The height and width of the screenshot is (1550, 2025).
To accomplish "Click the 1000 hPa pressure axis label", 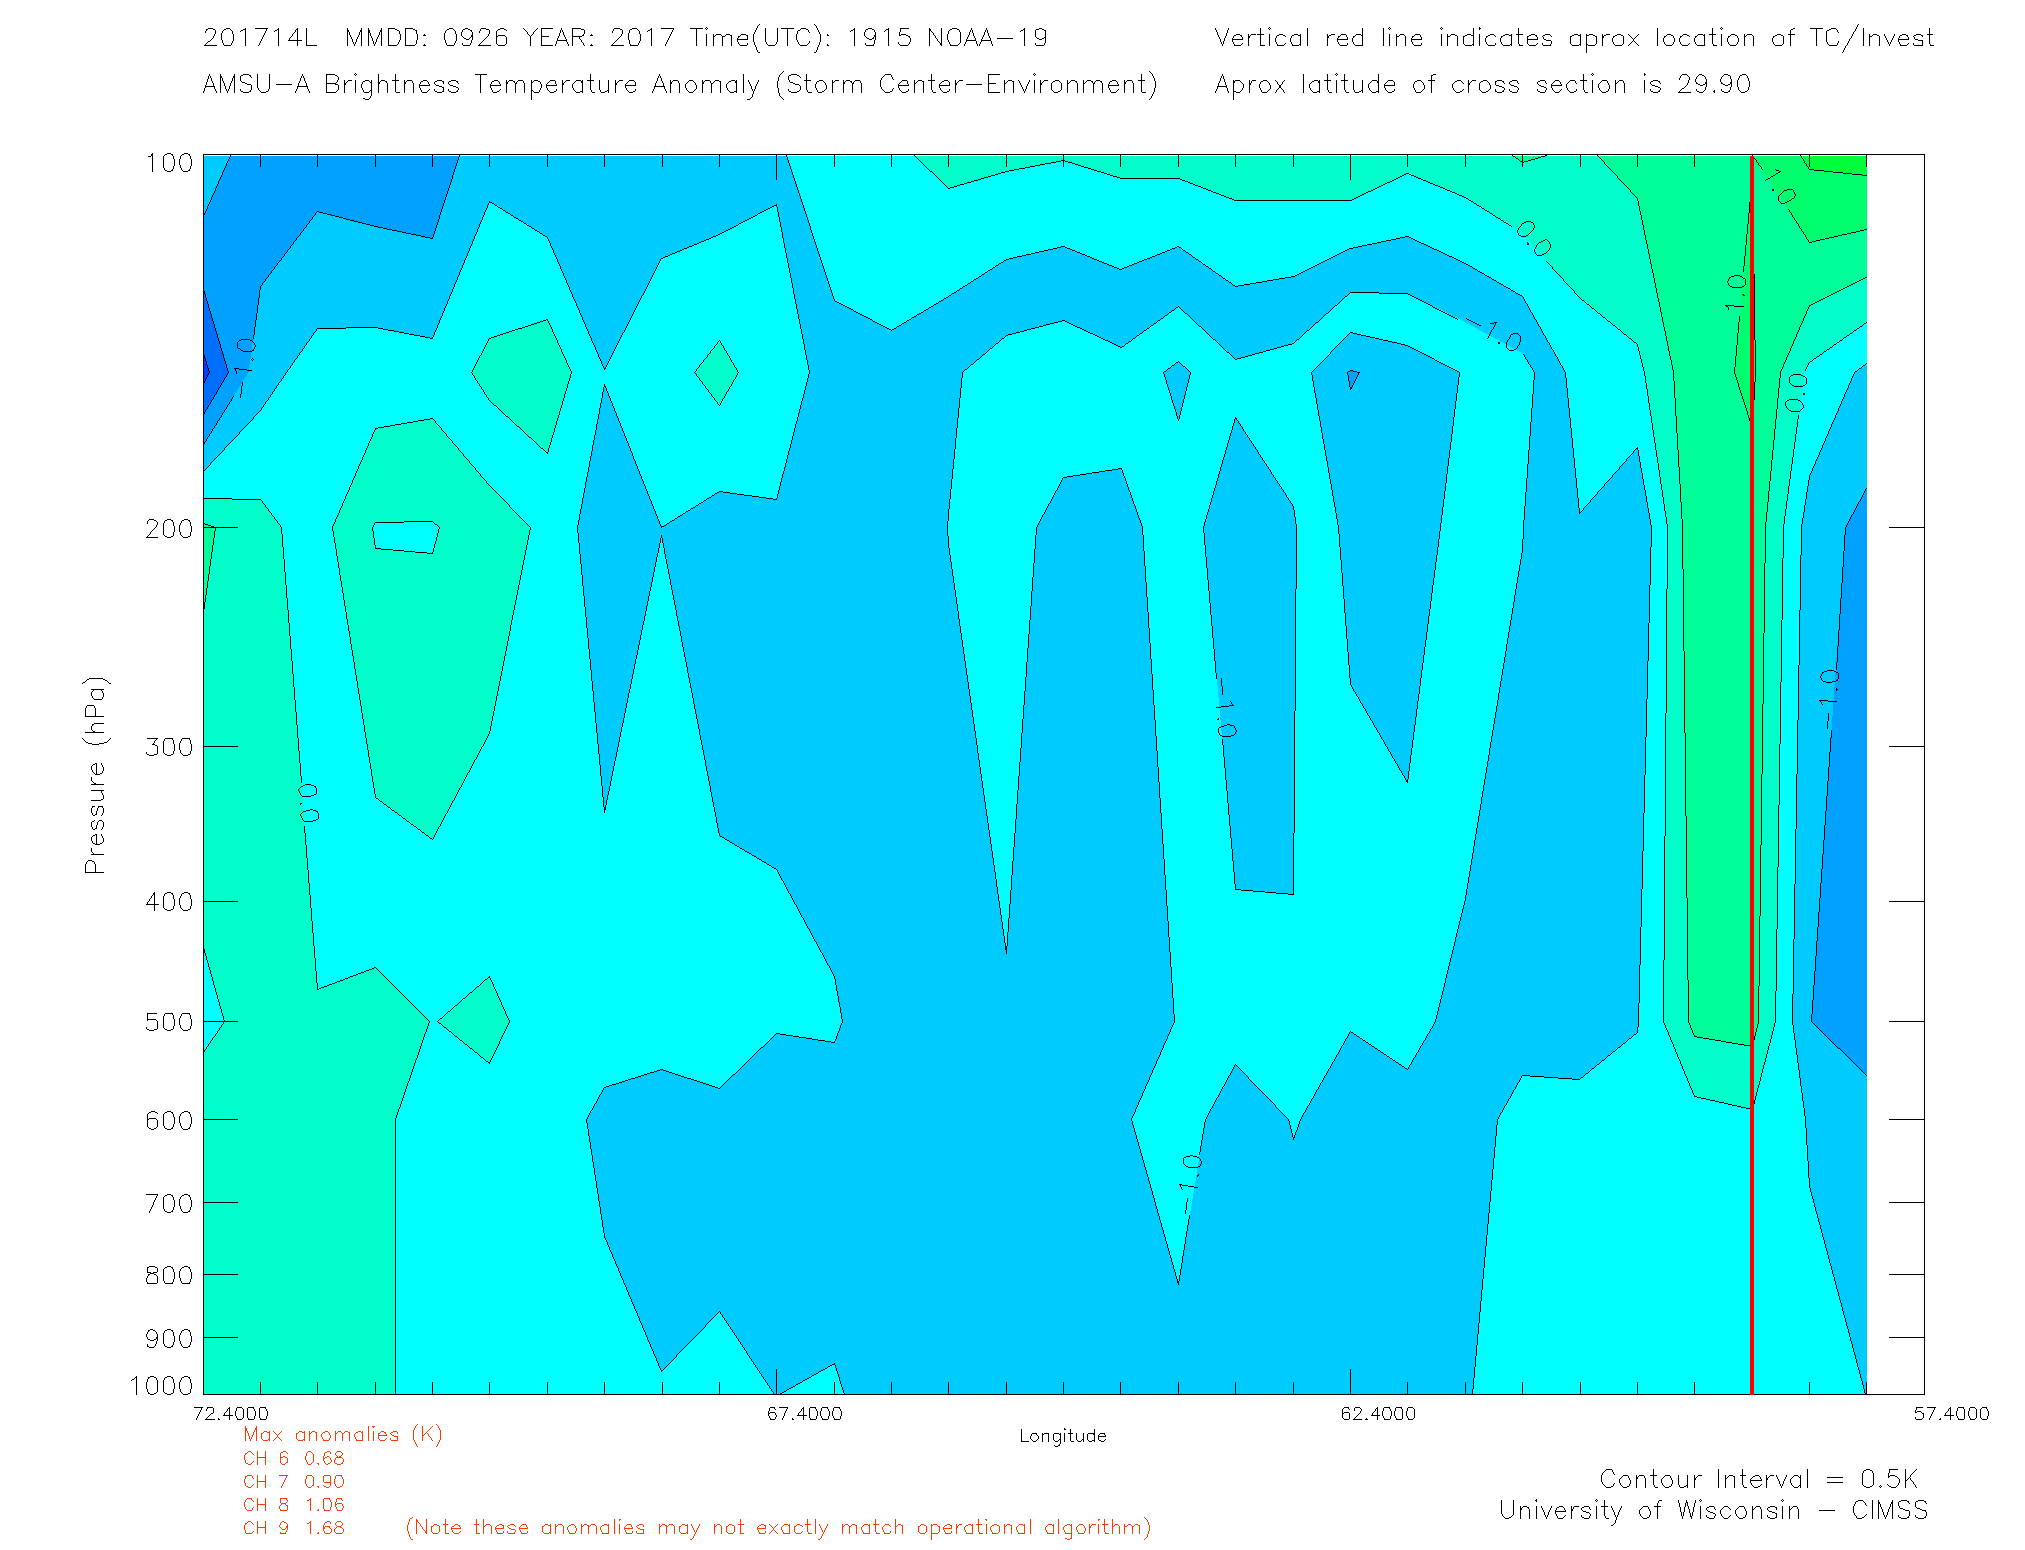I will tap(161, 1385).
